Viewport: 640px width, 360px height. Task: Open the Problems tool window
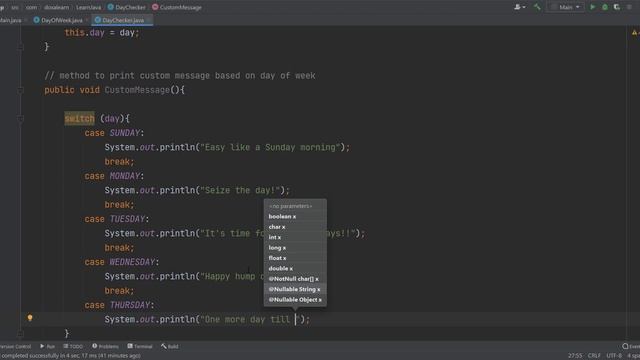click(105, 347)
